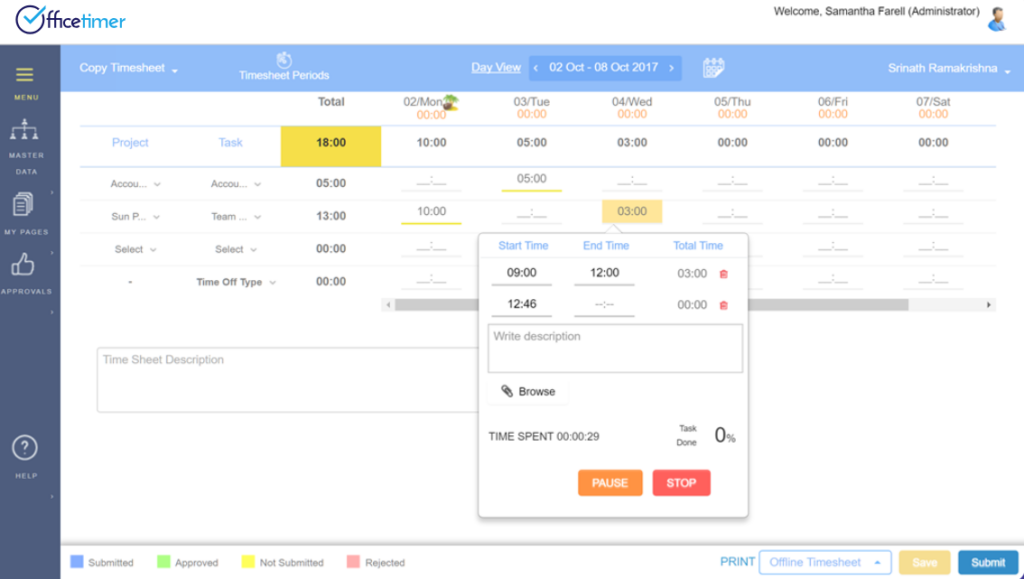Open the Accou... task dropdown
This screenshot has height=579, width=1024.
tap(236, 184)
